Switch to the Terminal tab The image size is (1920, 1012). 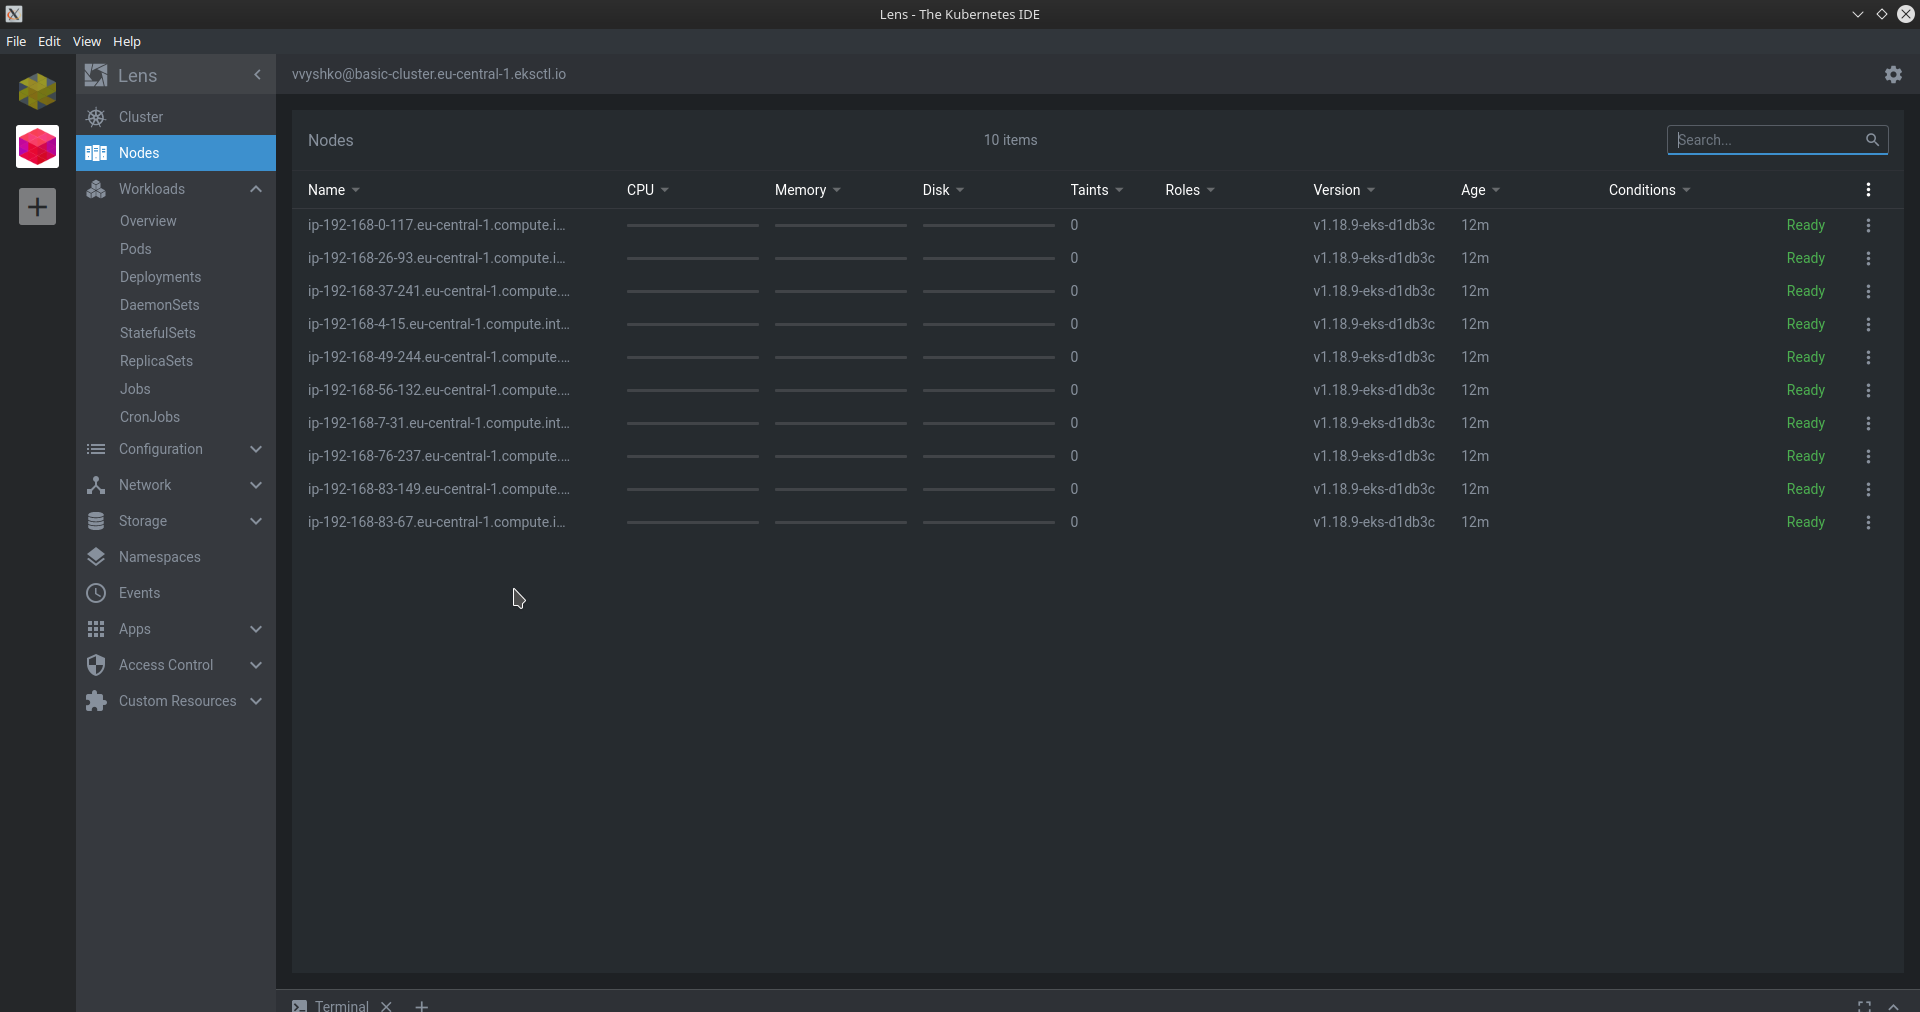click(x=331, y=1005)
